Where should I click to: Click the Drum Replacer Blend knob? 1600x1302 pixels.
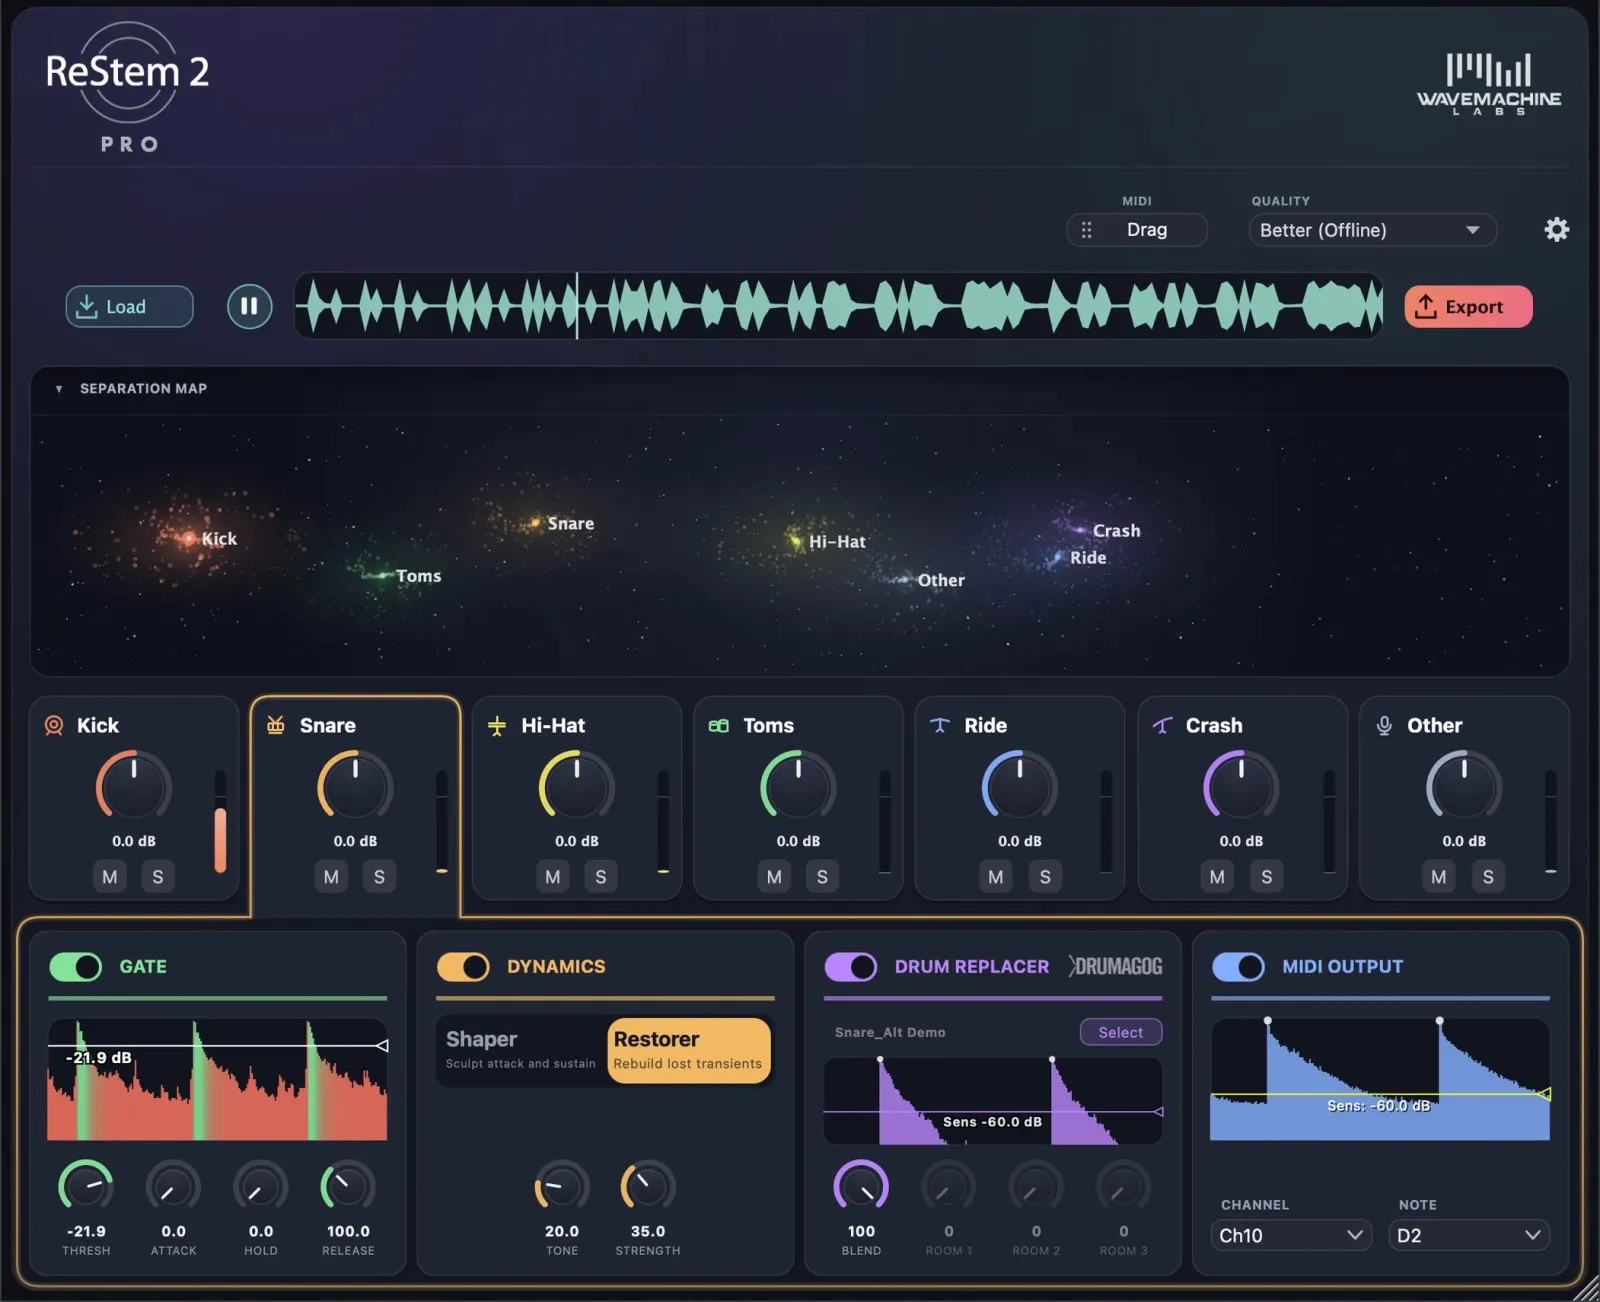[x=861, y=1187]
